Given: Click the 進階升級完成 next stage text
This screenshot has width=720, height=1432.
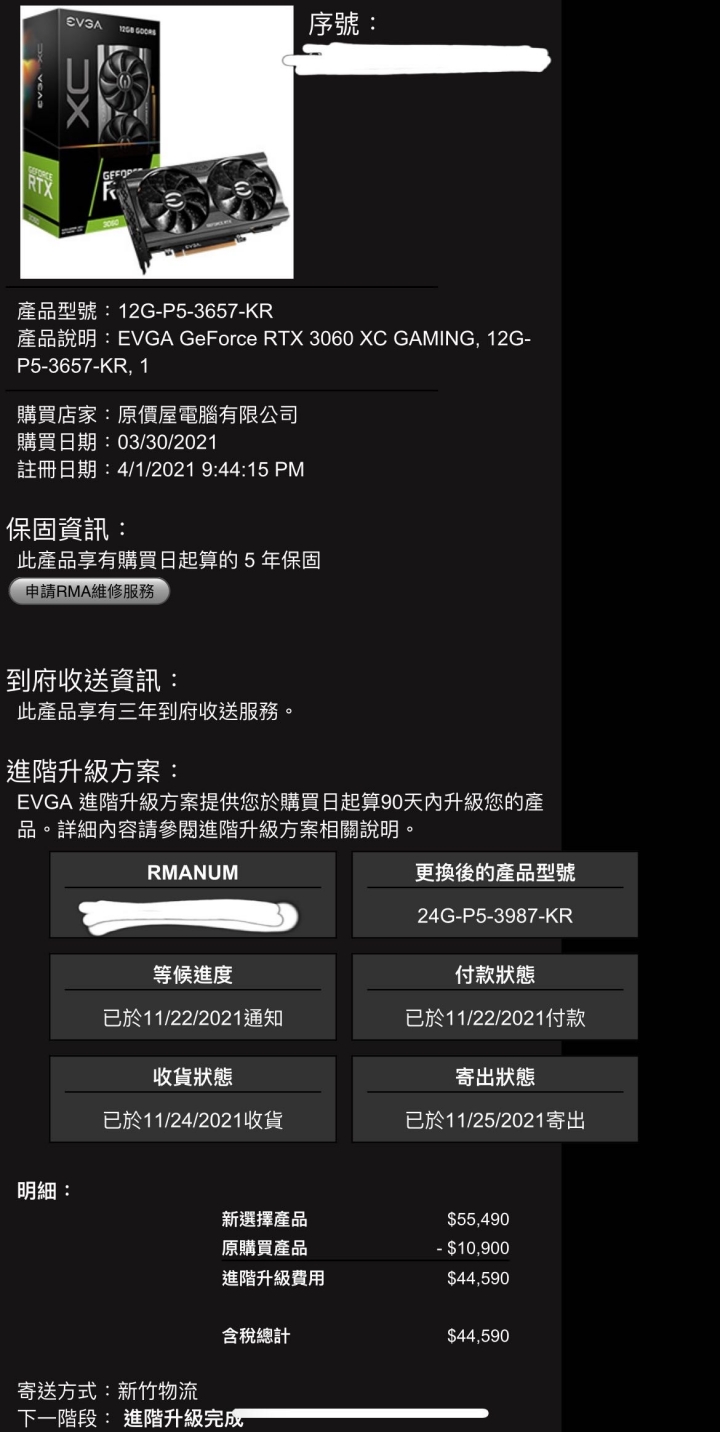Looking at the screenshot, I should click(x=183, y=1419).
